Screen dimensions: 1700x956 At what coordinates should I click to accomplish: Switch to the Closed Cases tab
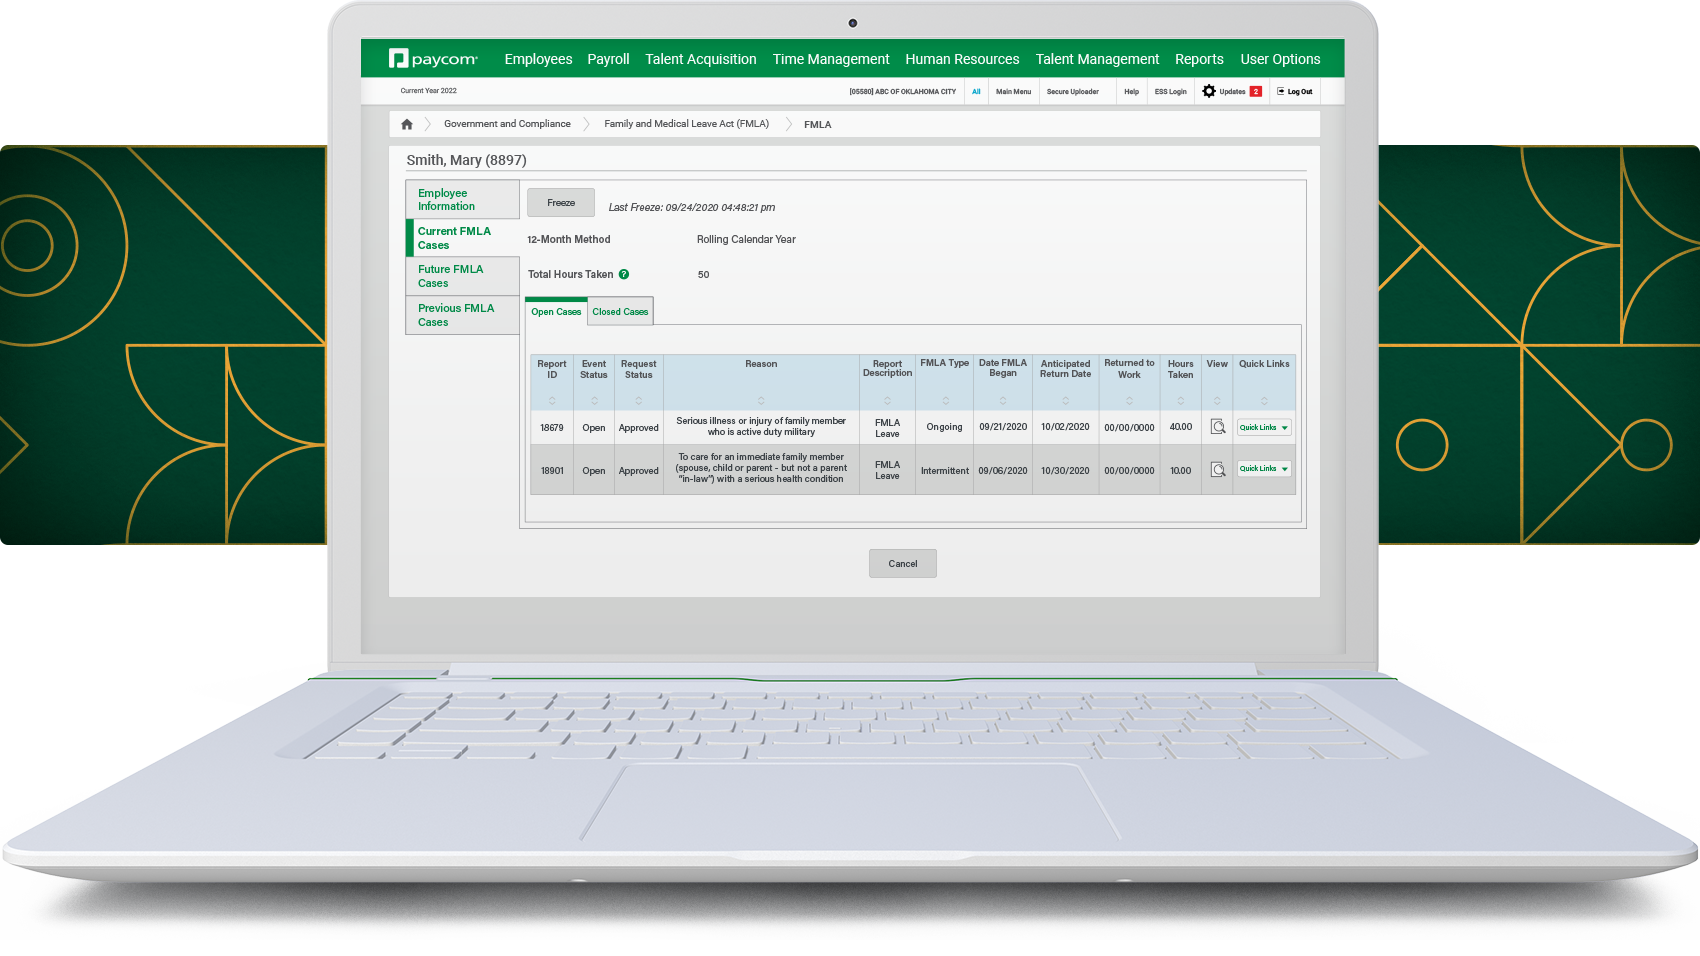click(620, 312)
